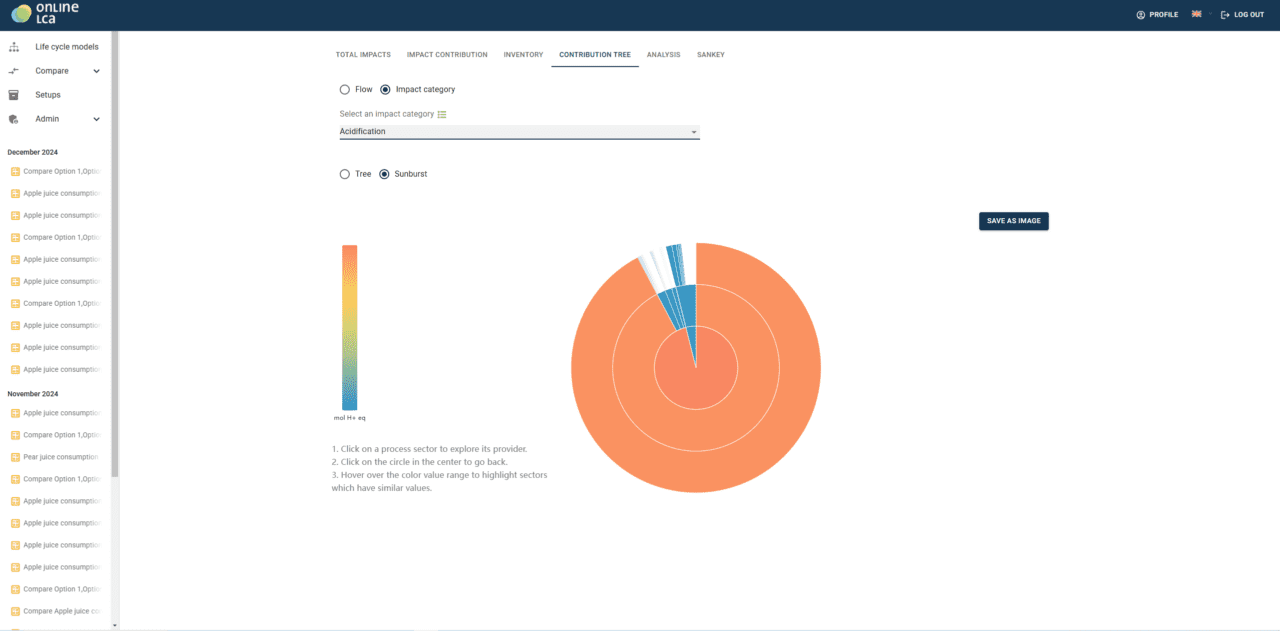1280x631 pixels.
Task: Click the Pear juice consumption result icon
Action: tap(15, 457)
